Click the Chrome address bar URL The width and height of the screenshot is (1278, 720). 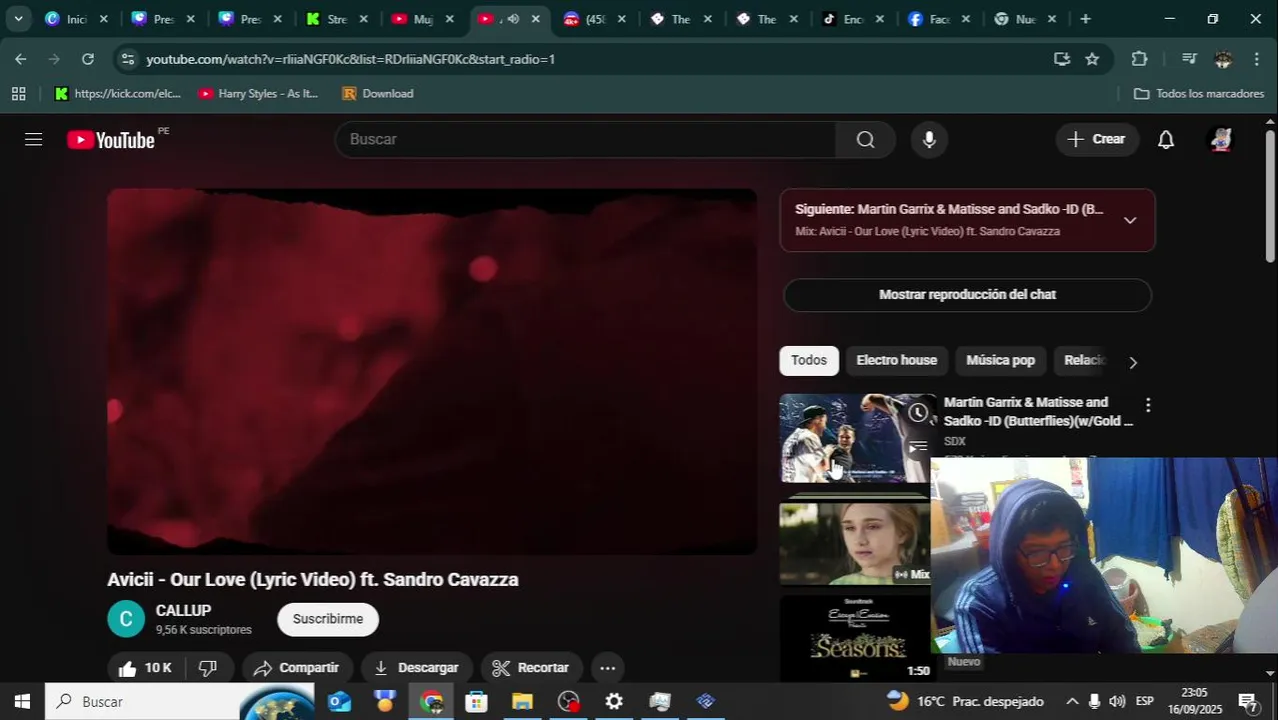pyautogui.click(x=350, y=59)
